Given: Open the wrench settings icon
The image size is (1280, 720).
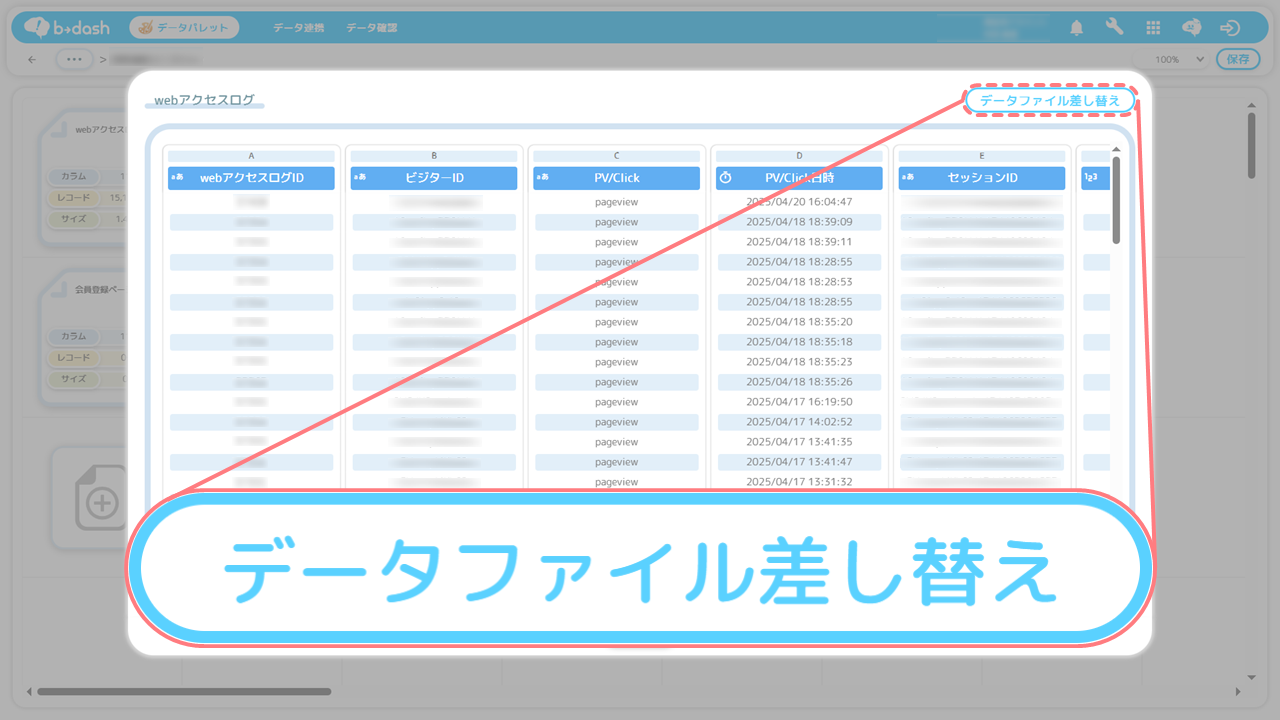Looking at the screenshot, I should click(1115, 28).
